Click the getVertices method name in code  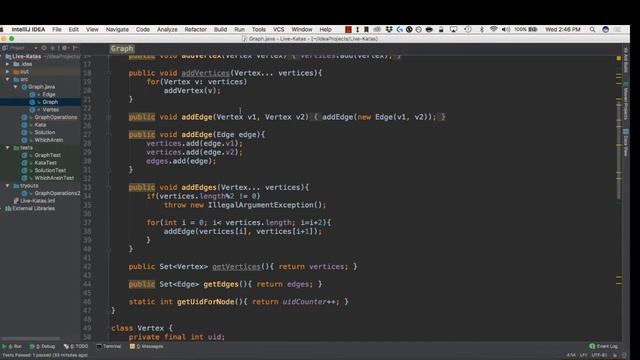point(236,267)
